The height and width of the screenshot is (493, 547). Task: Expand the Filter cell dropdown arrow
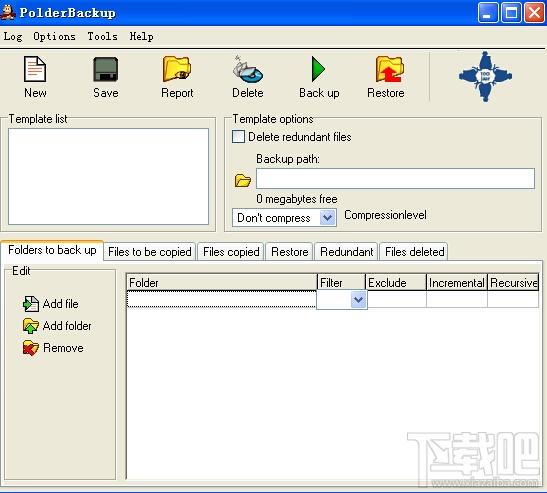click(x=359, y=300)
